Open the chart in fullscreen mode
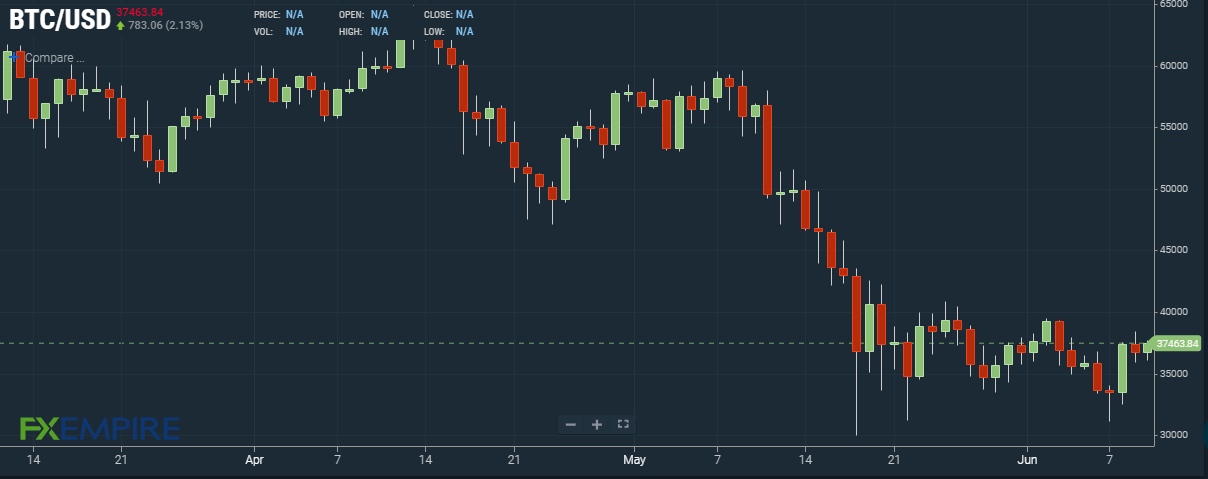This screenshot has height=479, width=1208. 623,424
